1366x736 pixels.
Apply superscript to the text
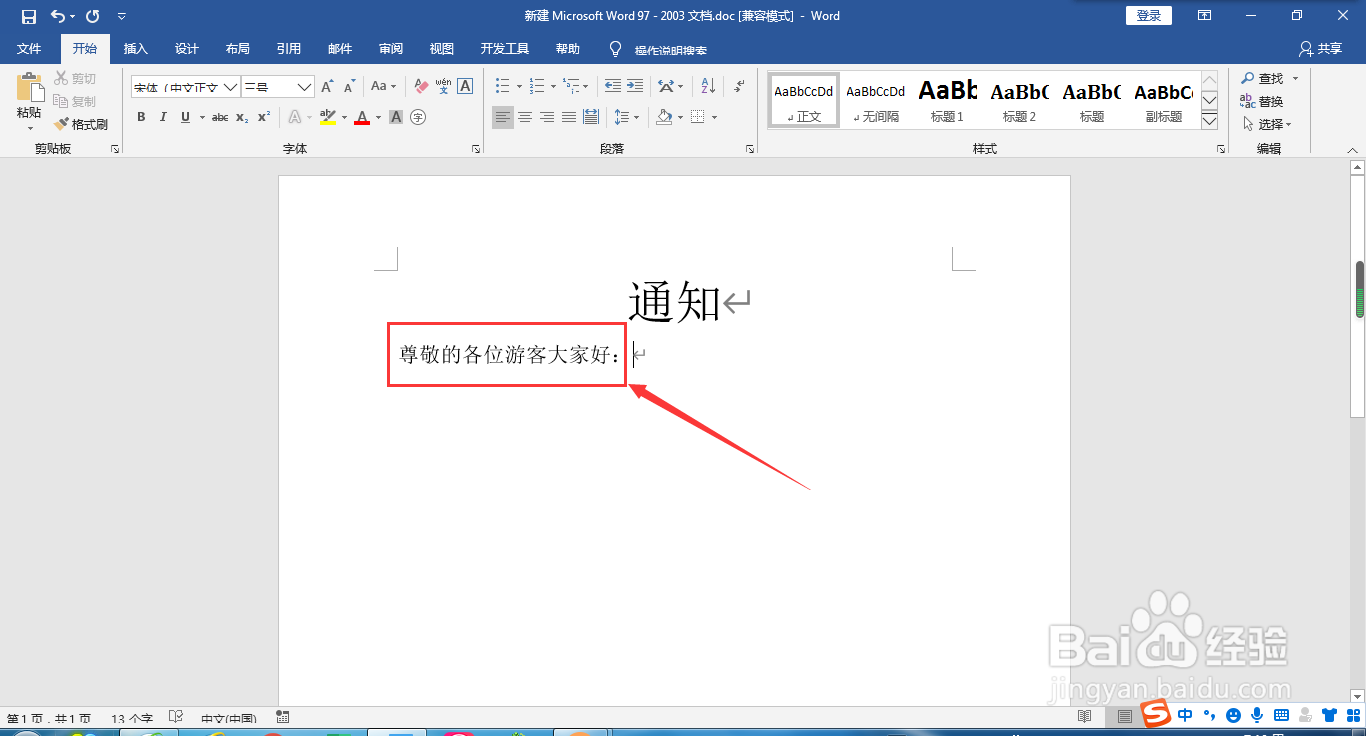(262, 117)
